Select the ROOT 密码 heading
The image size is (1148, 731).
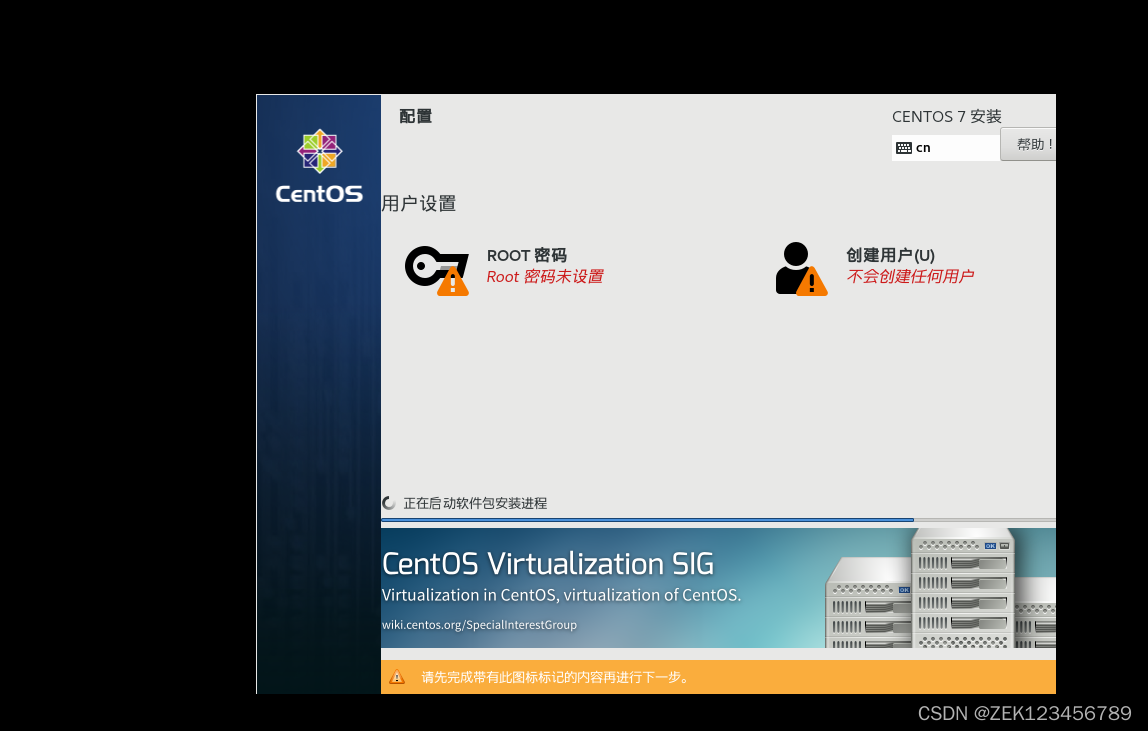click(x=526, y=255)
